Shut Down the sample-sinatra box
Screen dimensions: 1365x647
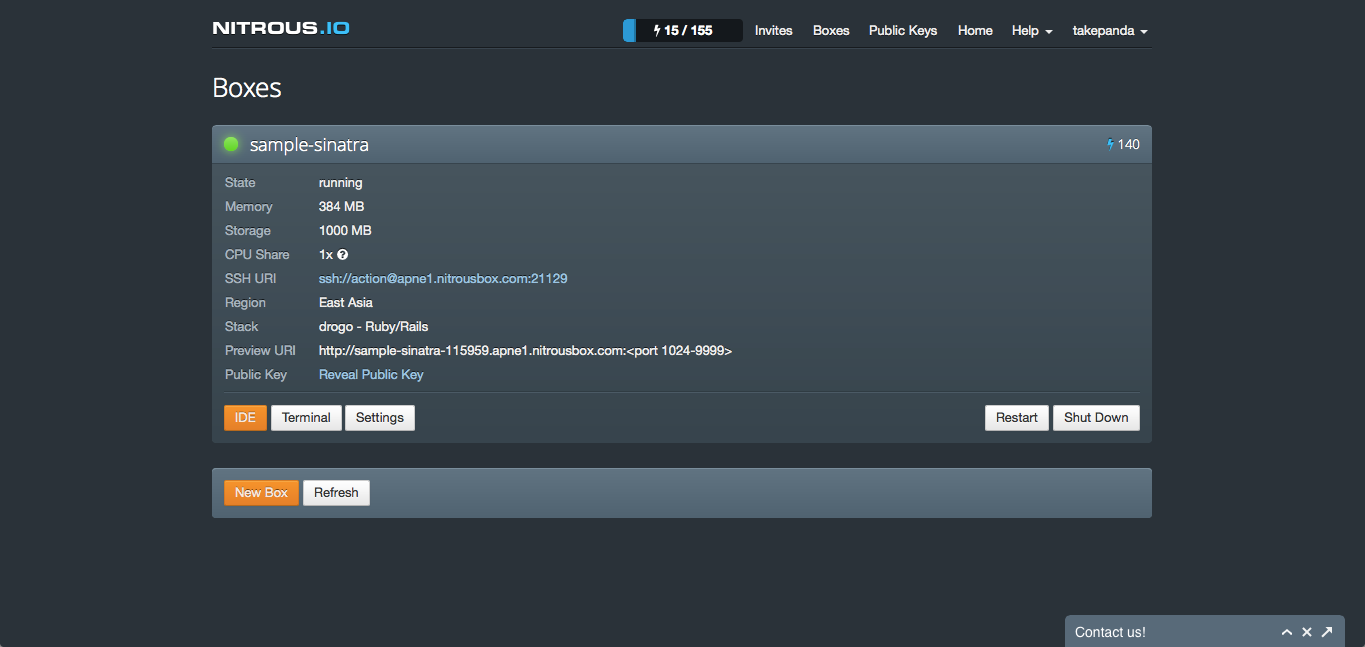coord(1096,417)
